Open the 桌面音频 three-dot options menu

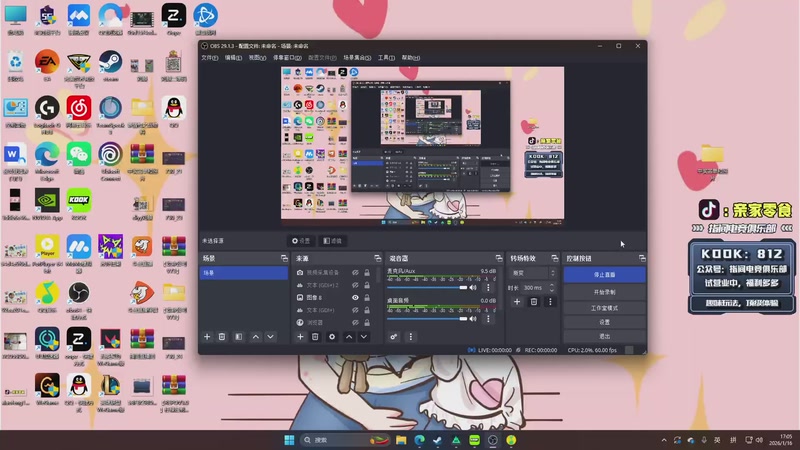coord(488,319)
